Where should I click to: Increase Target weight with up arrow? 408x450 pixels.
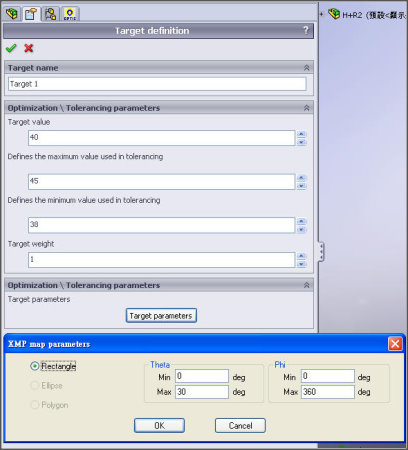pos(301,256)
